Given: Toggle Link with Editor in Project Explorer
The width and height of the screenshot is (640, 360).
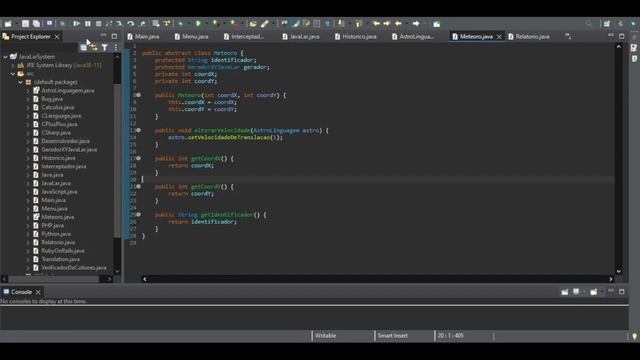Looking at the screenshot, I should click(94, 48).
